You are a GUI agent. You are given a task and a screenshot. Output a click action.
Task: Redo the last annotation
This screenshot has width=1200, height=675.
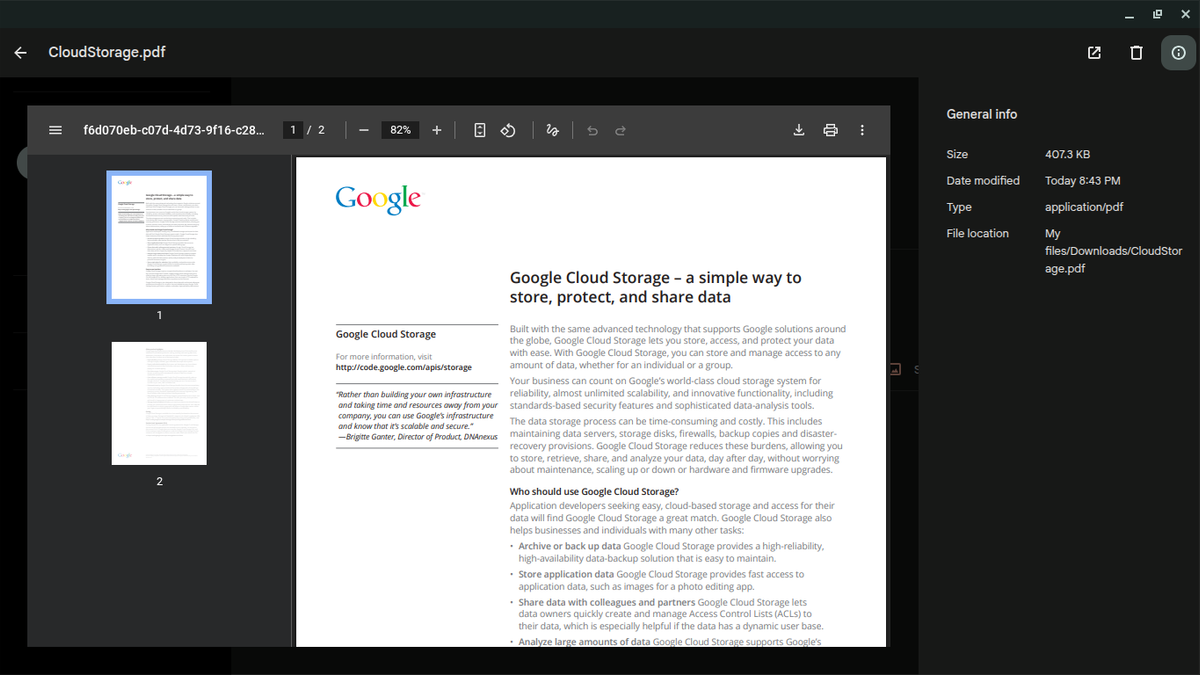(620, 130)
